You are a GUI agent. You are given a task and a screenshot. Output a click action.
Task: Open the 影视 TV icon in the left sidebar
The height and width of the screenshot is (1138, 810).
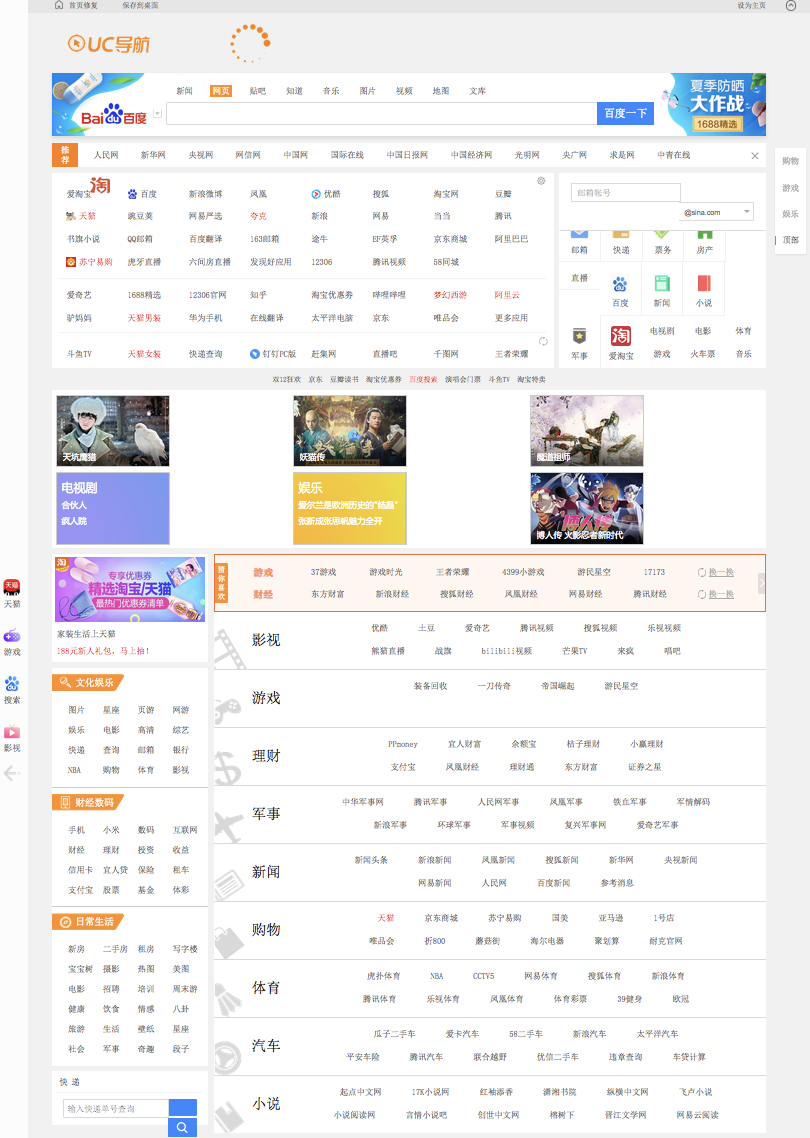pos(12,732)
